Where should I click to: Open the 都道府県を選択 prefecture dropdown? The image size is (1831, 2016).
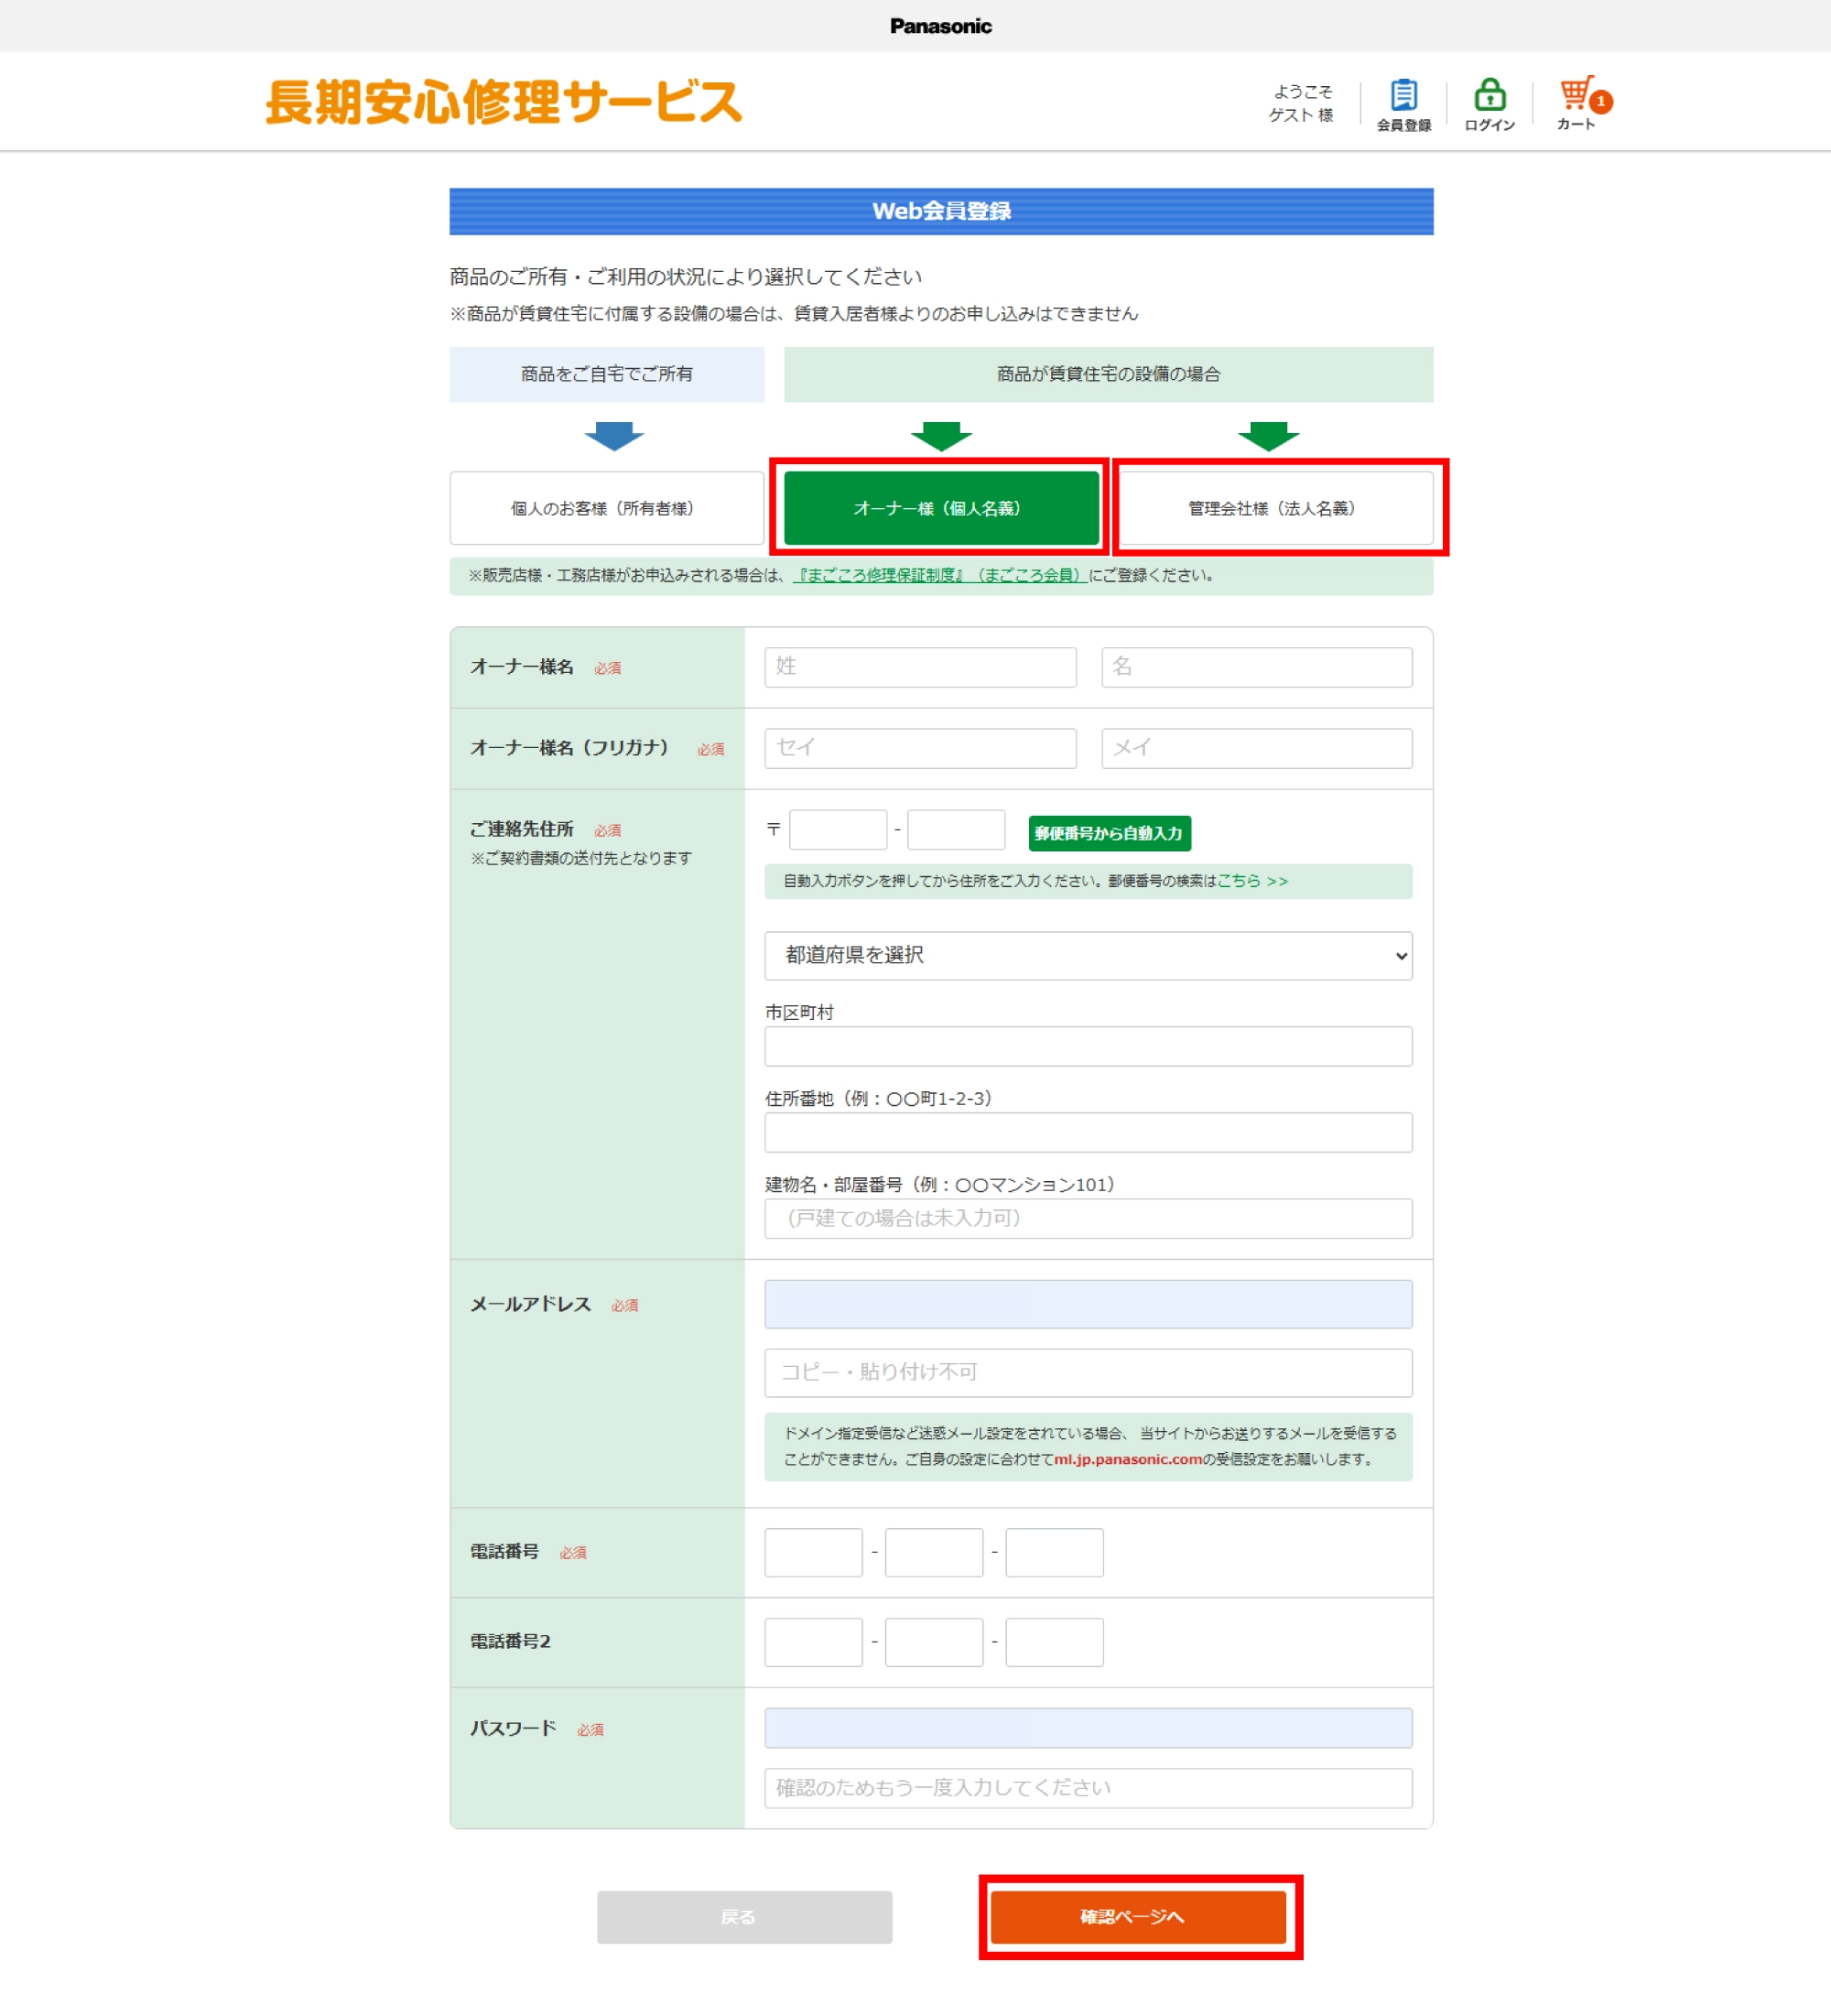click(x=1087, y=955)
